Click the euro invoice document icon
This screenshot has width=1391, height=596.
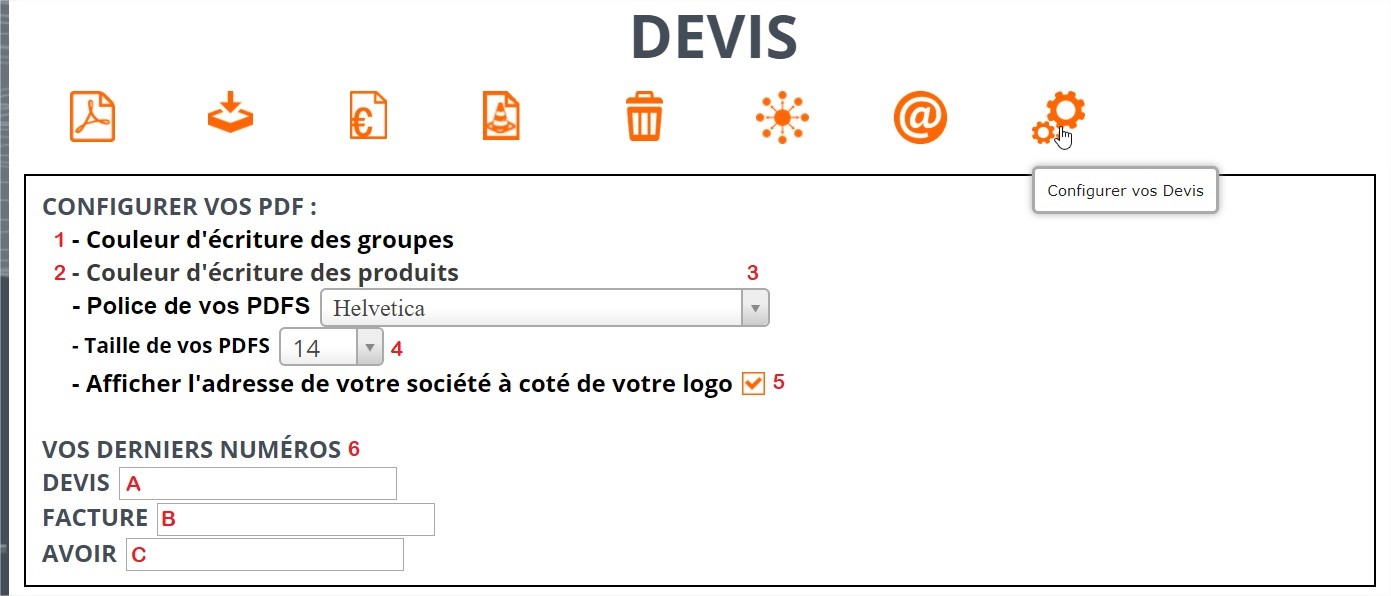[368, 116]
